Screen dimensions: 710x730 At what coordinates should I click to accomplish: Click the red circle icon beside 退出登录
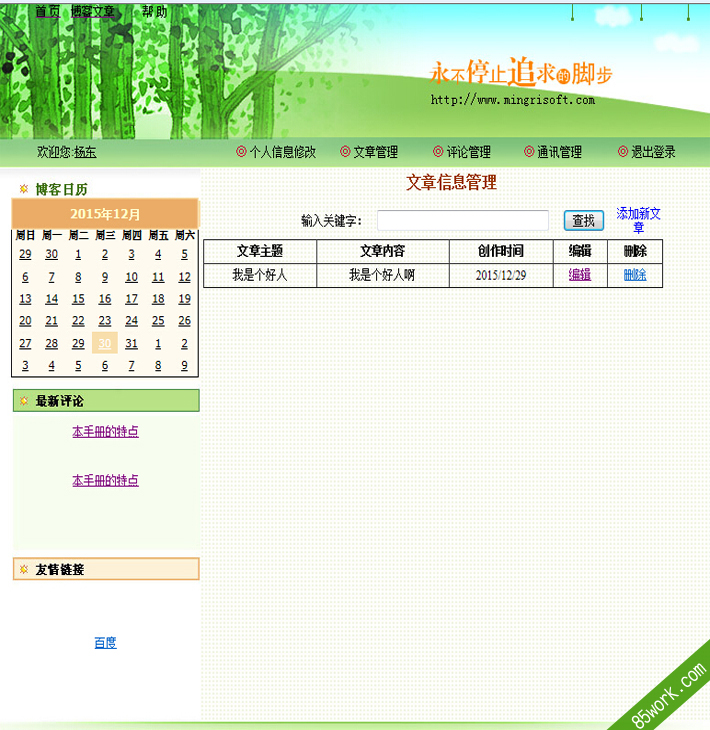(623, 151)
